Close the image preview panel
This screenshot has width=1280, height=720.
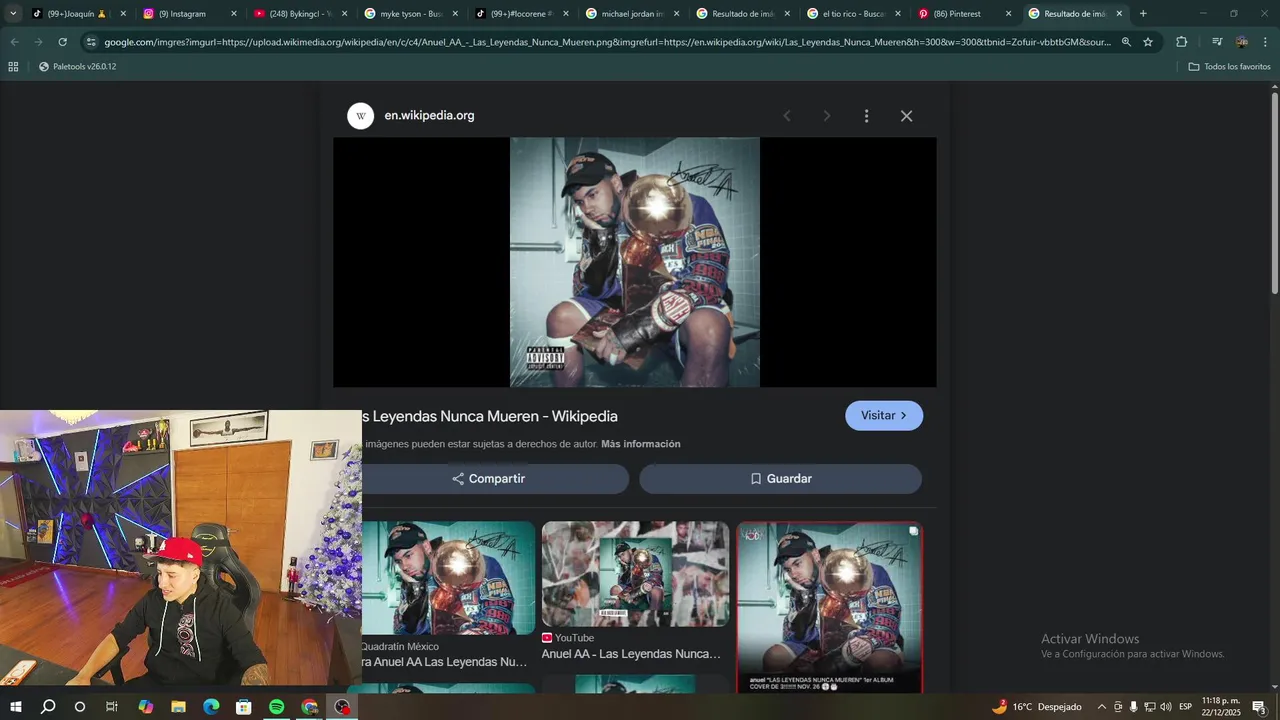tap(906, 116)
